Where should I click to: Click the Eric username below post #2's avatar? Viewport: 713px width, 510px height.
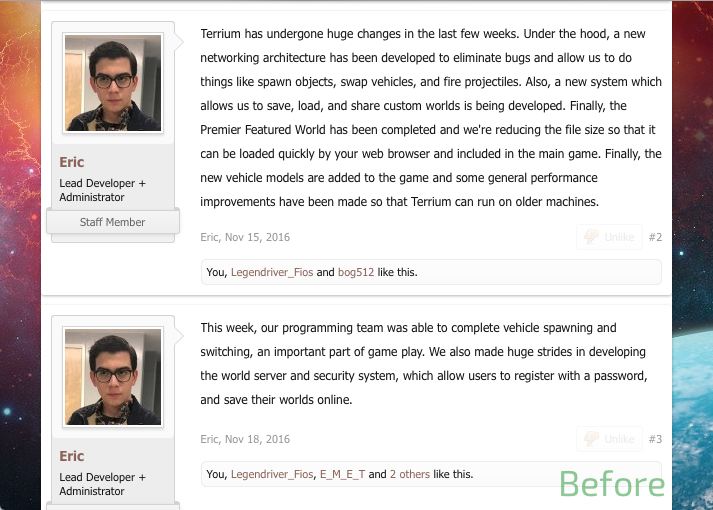coord(72,162)
